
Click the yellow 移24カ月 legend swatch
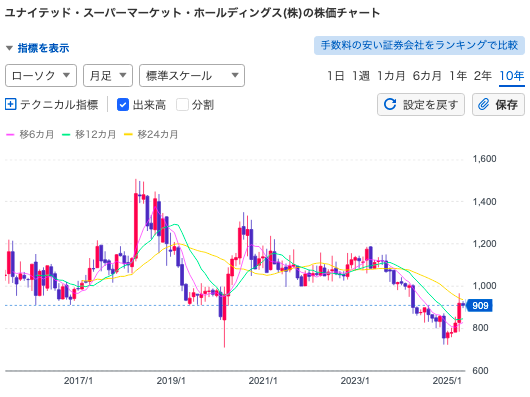pyautogui.click(x=128, y=135)
